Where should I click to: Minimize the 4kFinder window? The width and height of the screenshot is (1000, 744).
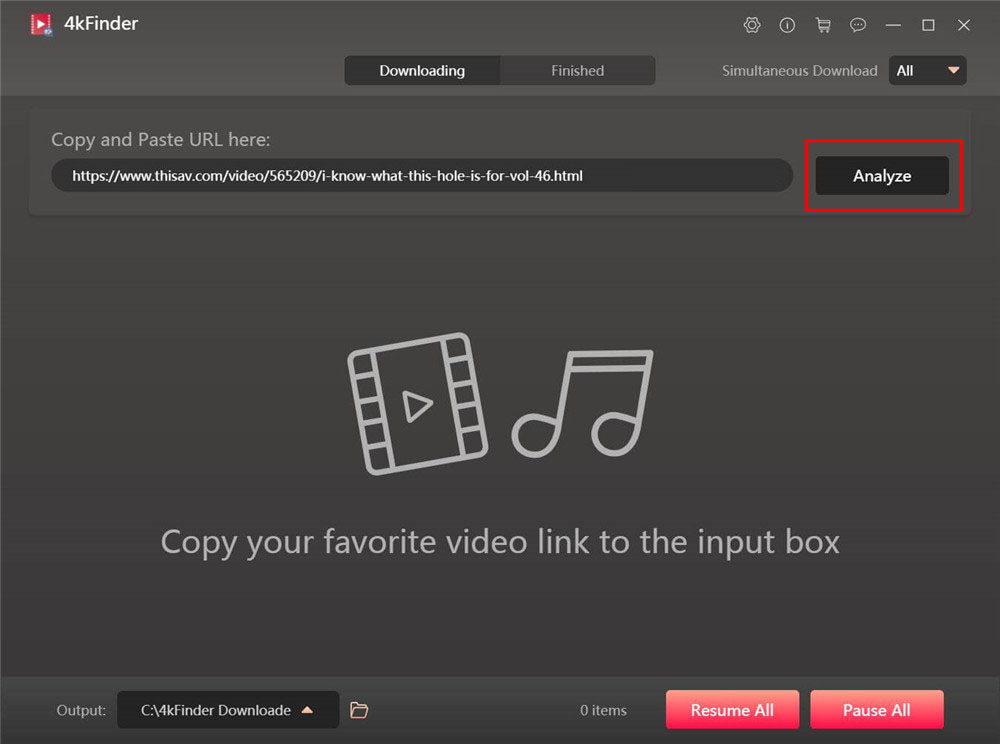893,25
